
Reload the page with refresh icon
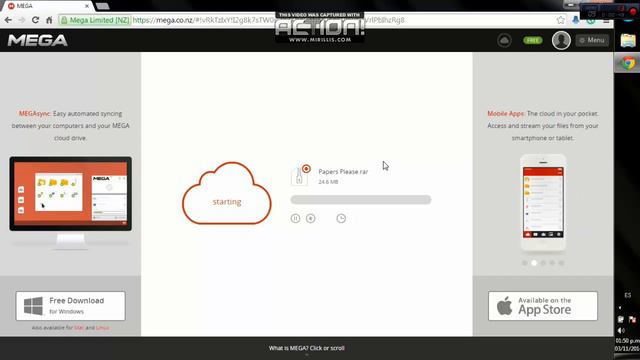[36, 20]
